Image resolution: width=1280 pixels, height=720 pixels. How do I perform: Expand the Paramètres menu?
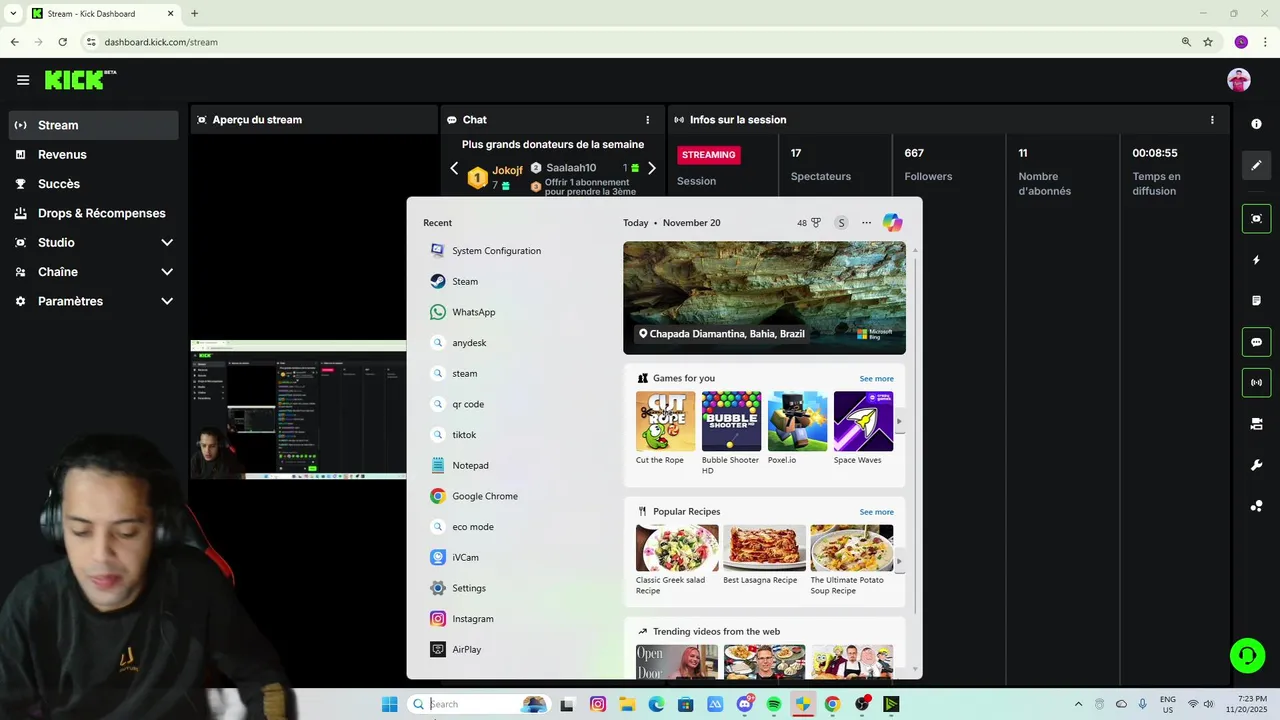[x=94, y=301]
